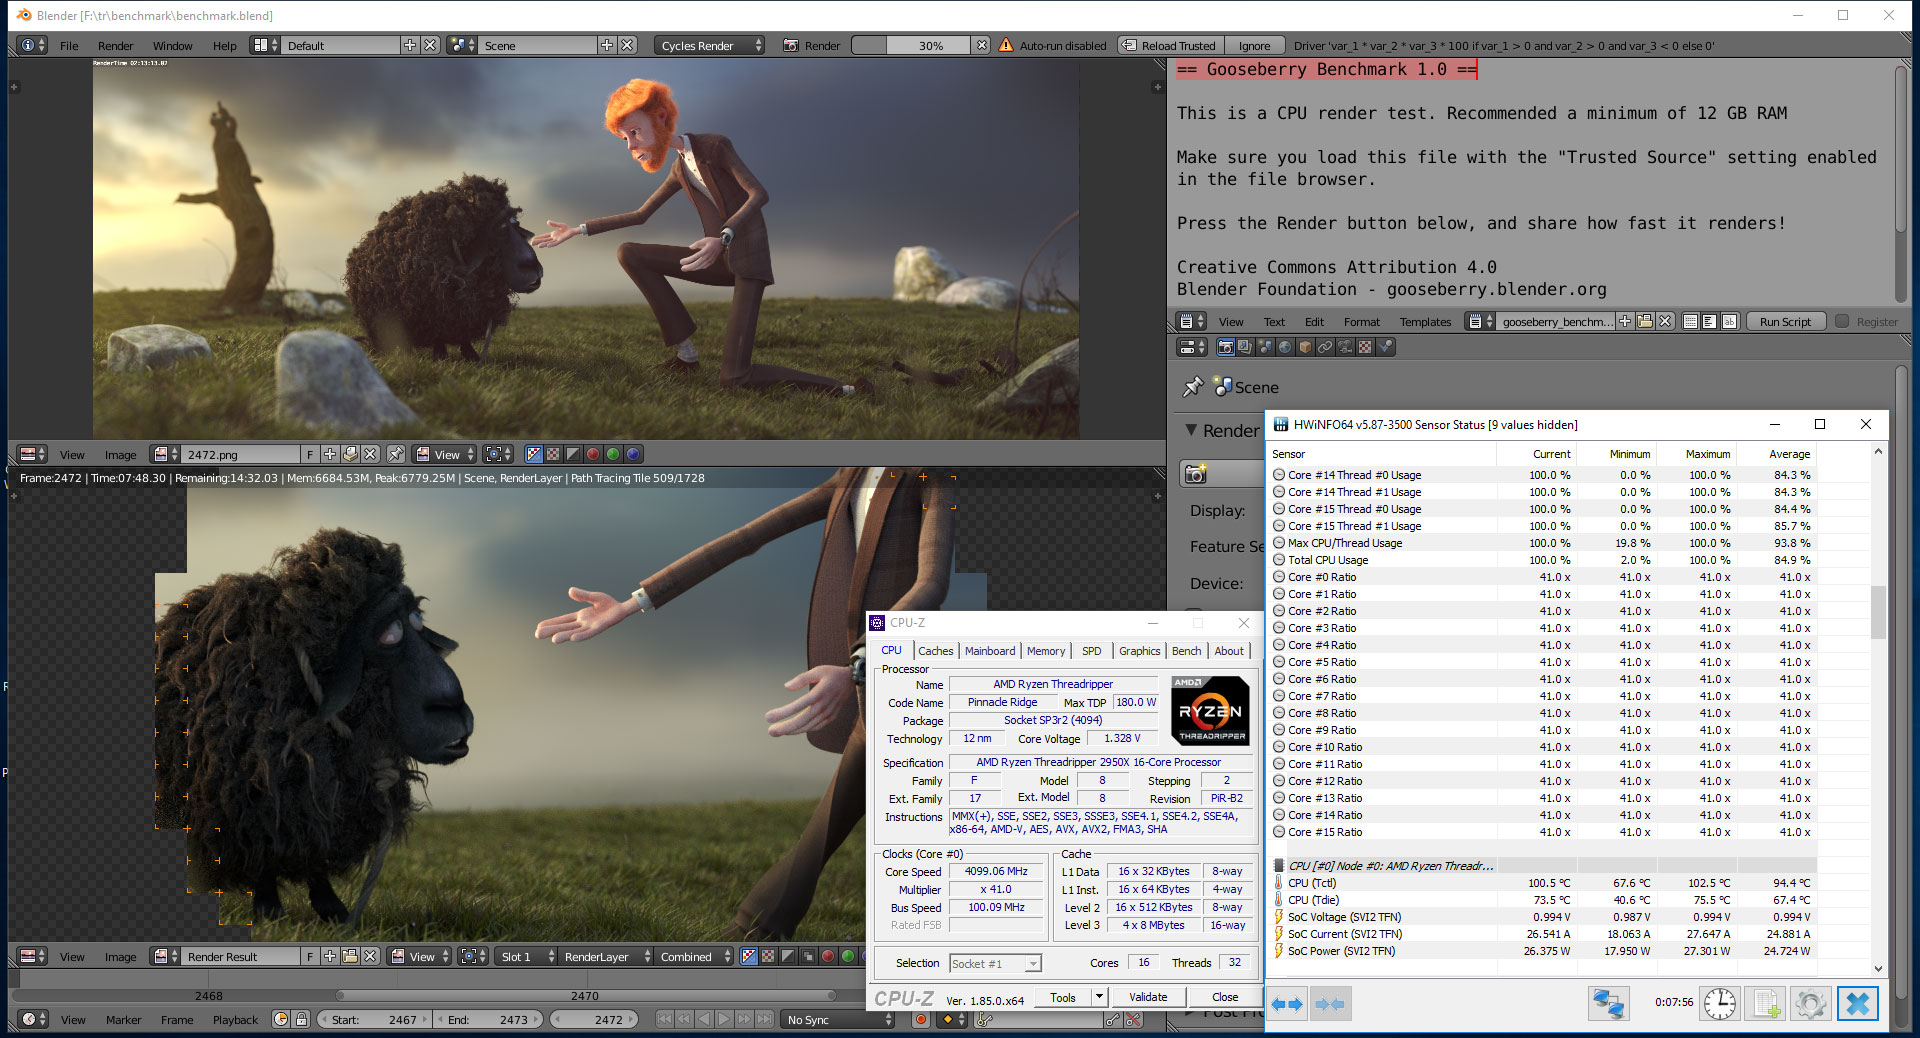The height and width of the screenshot is (1038, 1920).
Task: Click the Ignore button
Action: 1254,45
